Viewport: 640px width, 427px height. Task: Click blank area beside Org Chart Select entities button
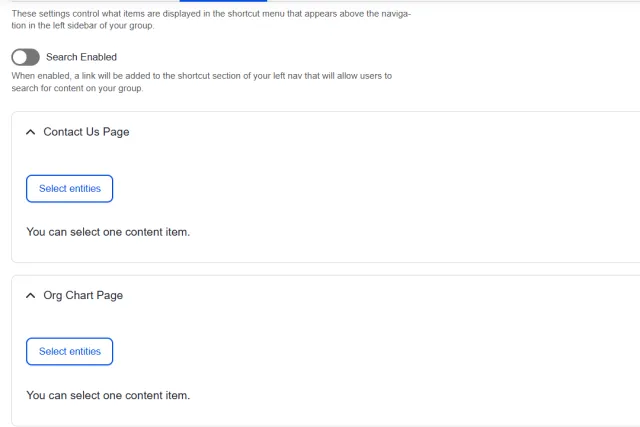pos(350,352)
